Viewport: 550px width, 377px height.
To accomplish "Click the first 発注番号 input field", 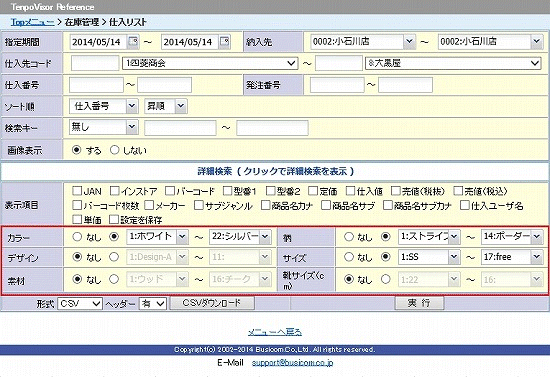I will pyautogui.click(x=337, y=85).
